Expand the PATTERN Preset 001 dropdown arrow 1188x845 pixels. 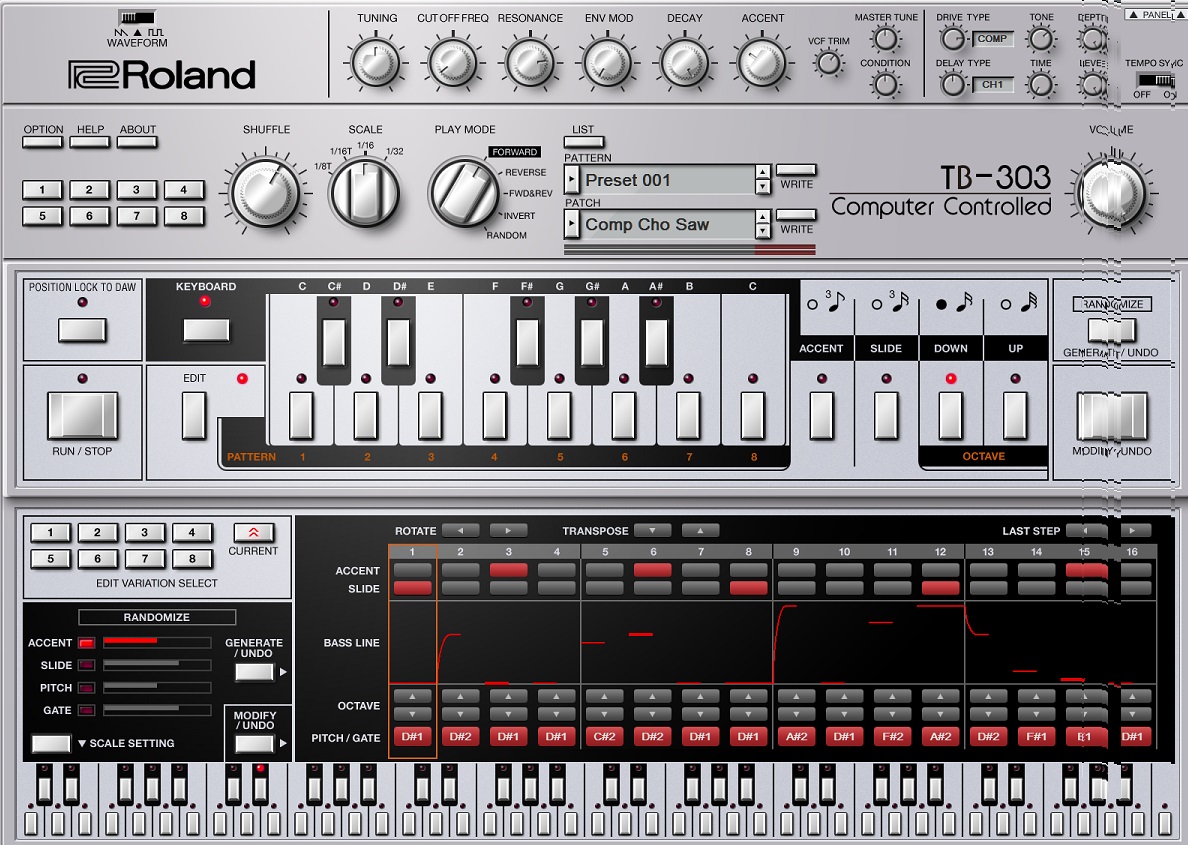pyautogui.click(x=572, y=180)
